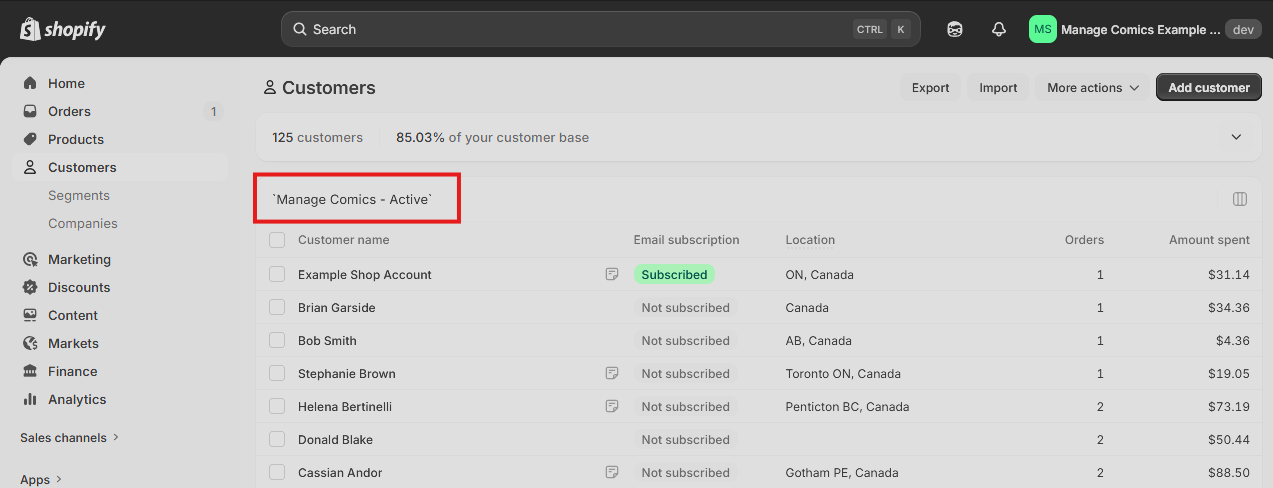1273x488 pixels.
Task: Open the More actions dropdown
Action: point(1093,88)
